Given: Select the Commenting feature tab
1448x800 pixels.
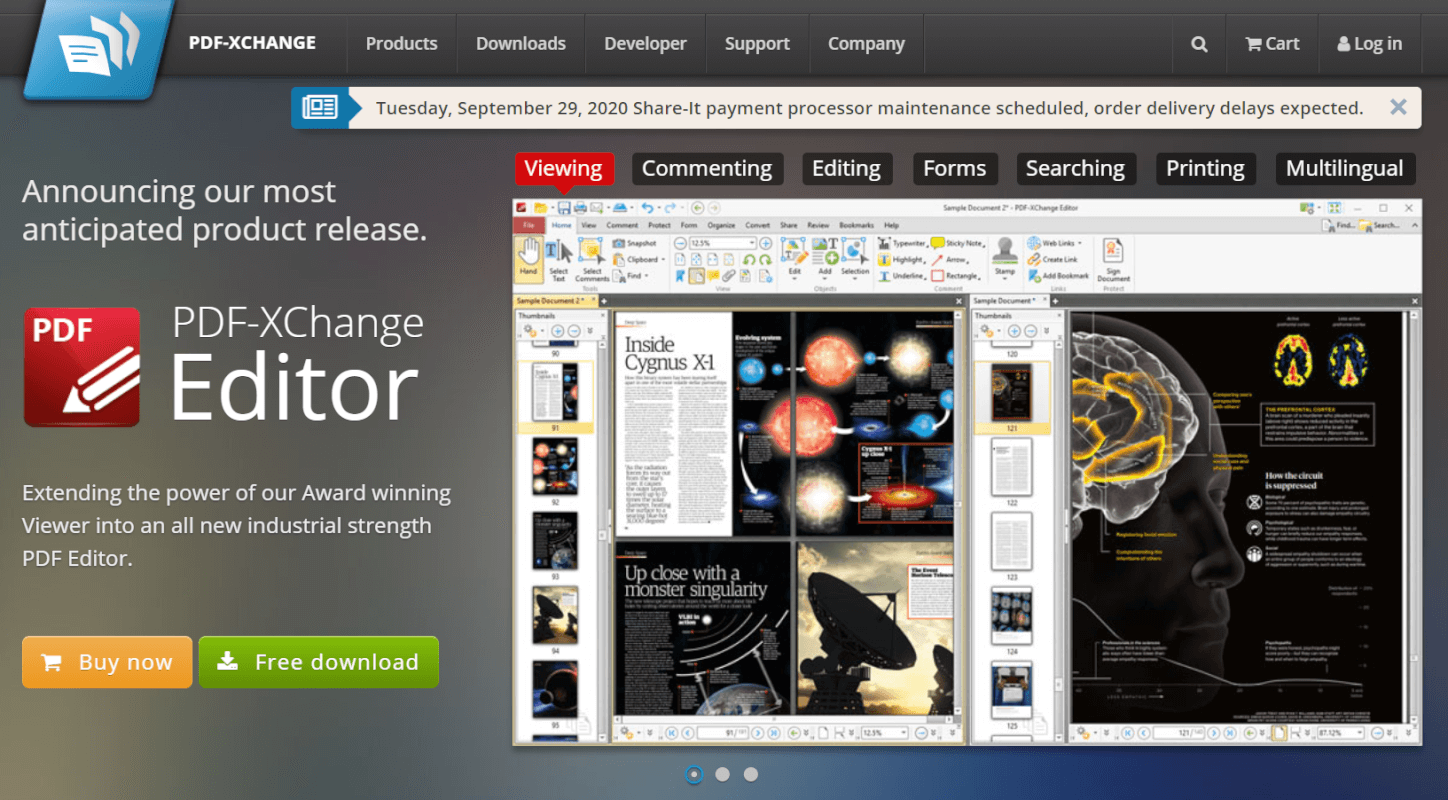Looking at the screenshot, I should coord(707,168).
